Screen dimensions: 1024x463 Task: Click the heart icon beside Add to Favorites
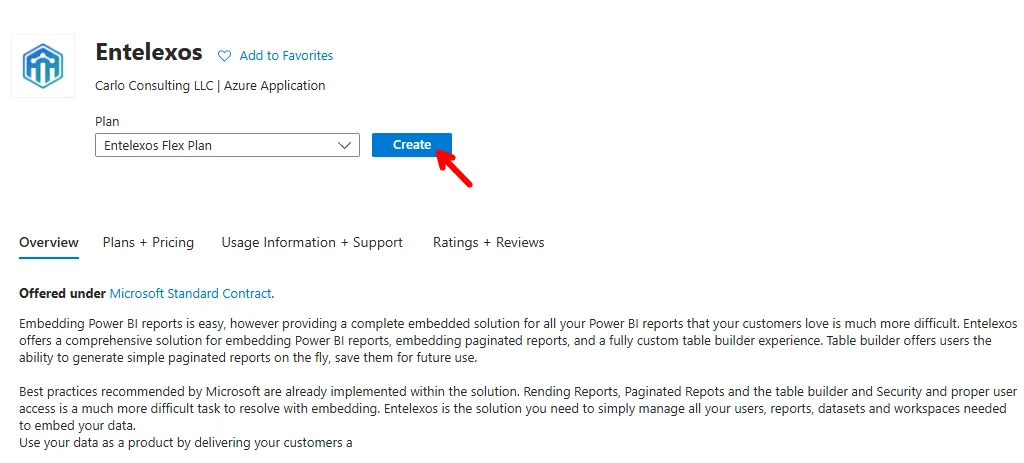point(224,56)
